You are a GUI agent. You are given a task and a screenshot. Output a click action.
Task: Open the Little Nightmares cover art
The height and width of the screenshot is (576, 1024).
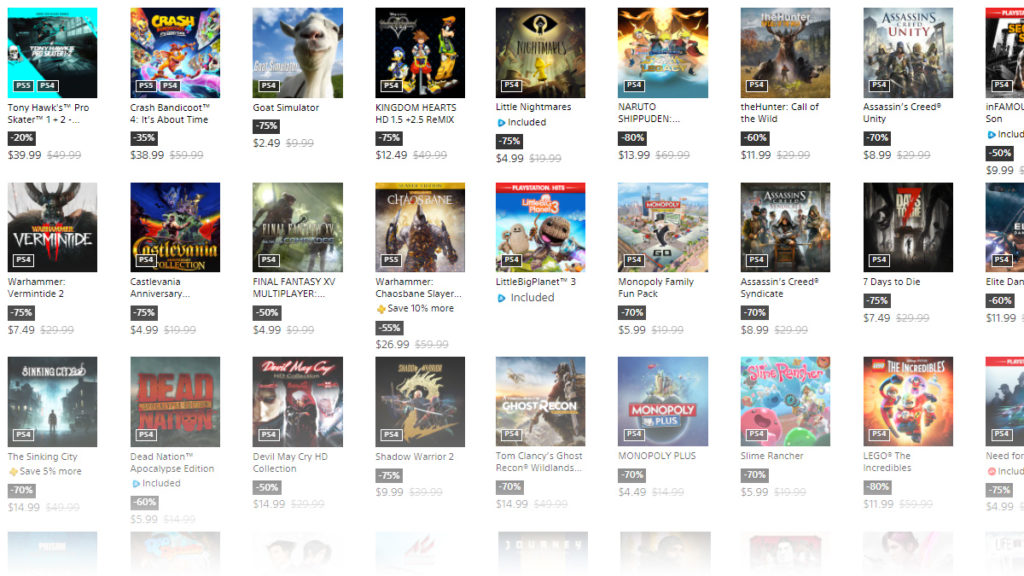540,53
